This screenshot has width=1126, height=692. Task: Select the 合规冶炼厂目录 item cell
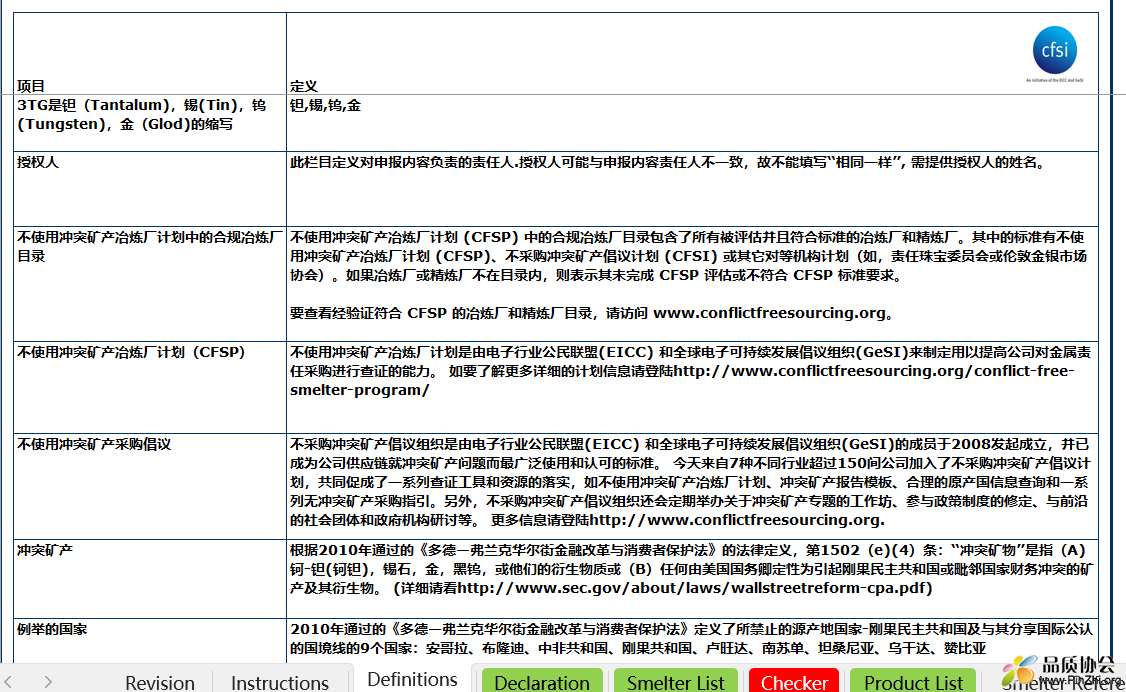click(x=149, y=284)
